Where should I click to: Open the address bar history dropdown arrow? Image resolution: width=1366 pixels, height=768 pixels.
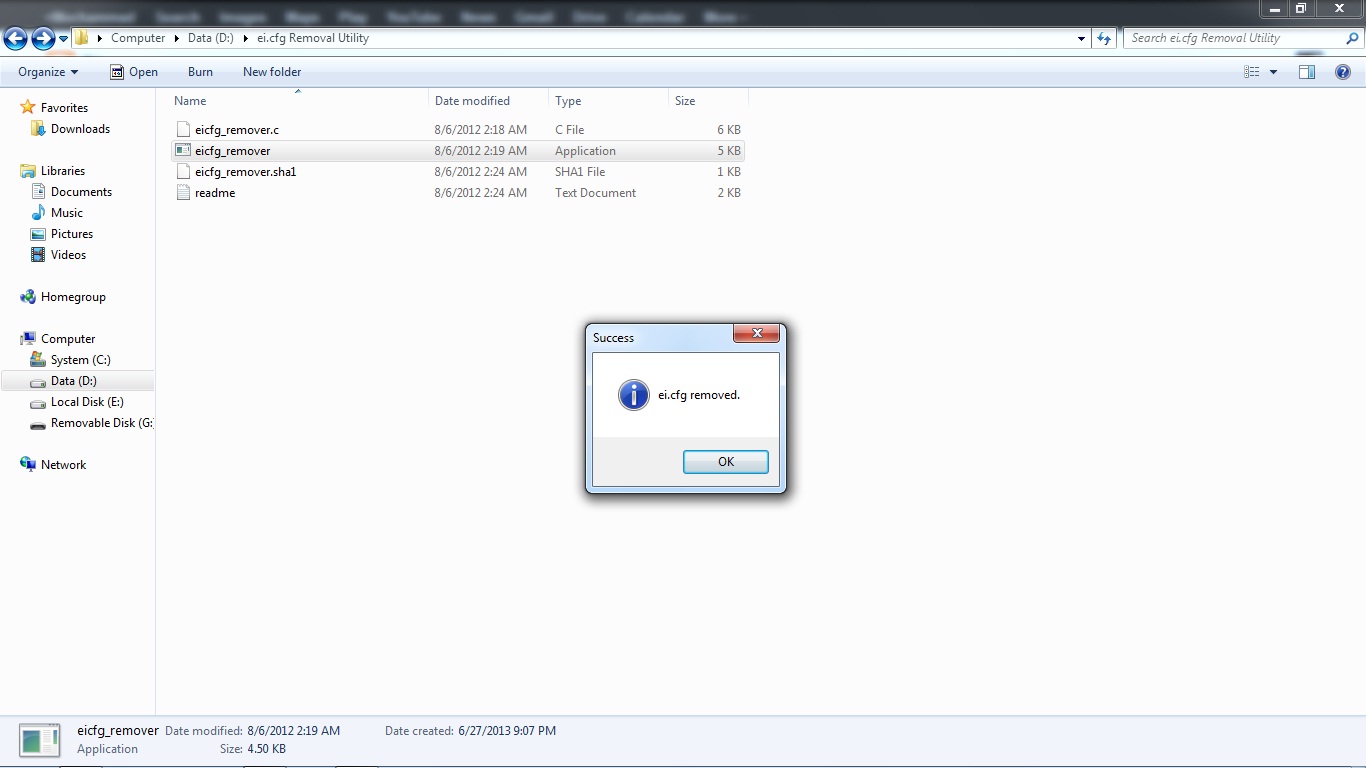[1080, 38]
